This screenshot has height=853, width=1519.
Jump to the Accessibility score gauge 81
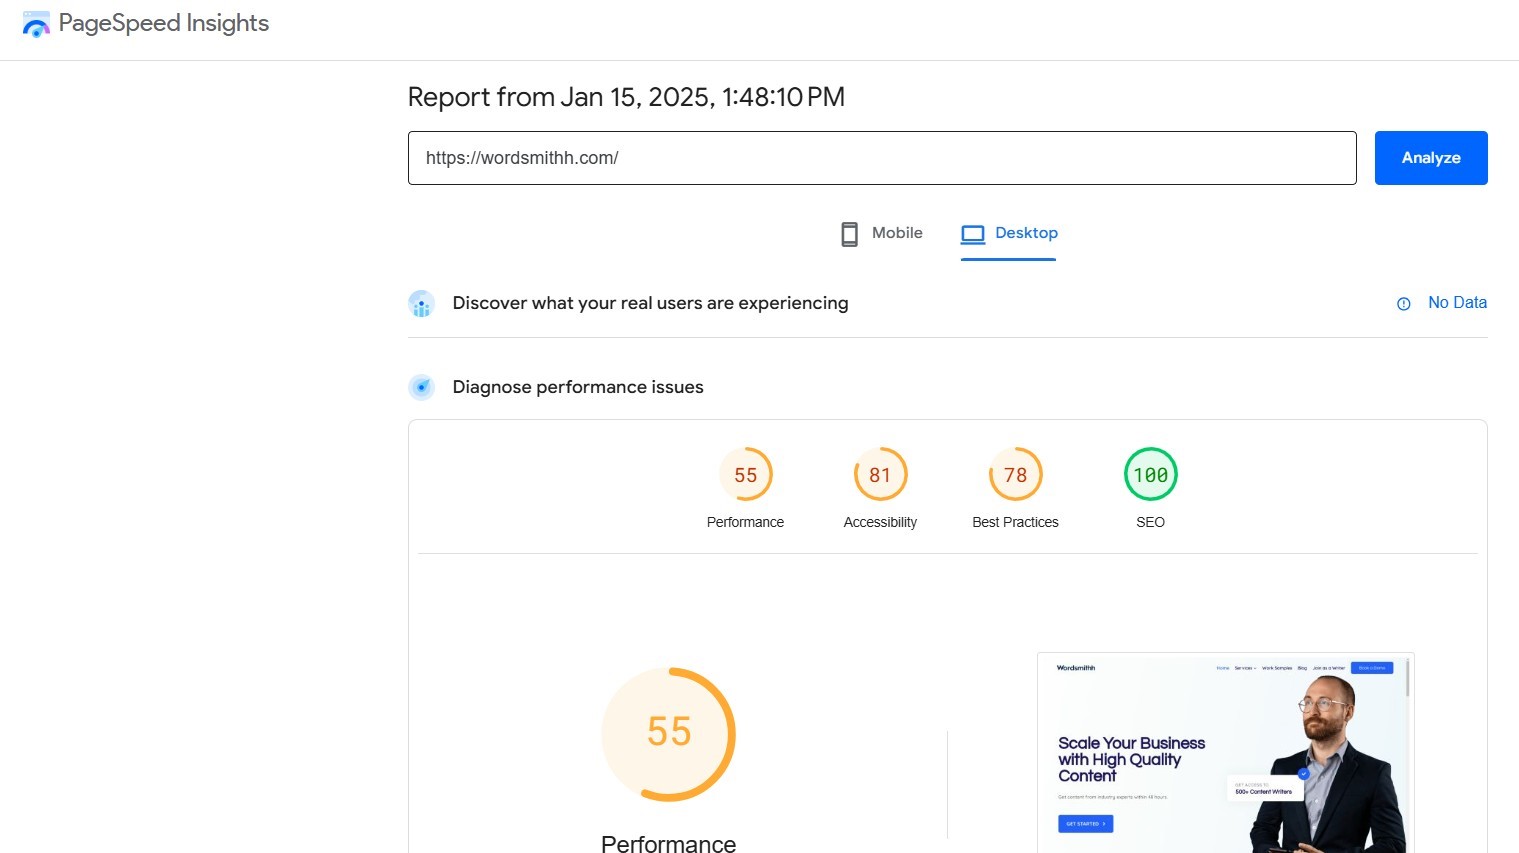click(880, 475)
